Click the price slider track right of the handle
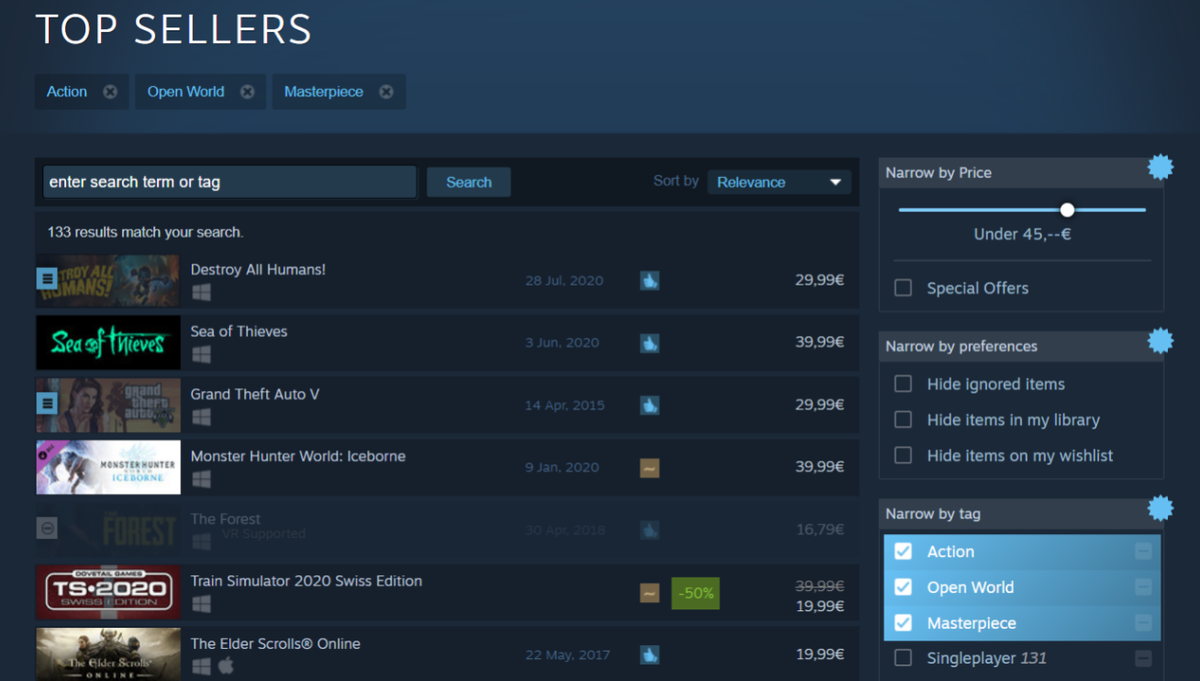The width and height of the screenshot is (1200, 681). [1110, 210]
